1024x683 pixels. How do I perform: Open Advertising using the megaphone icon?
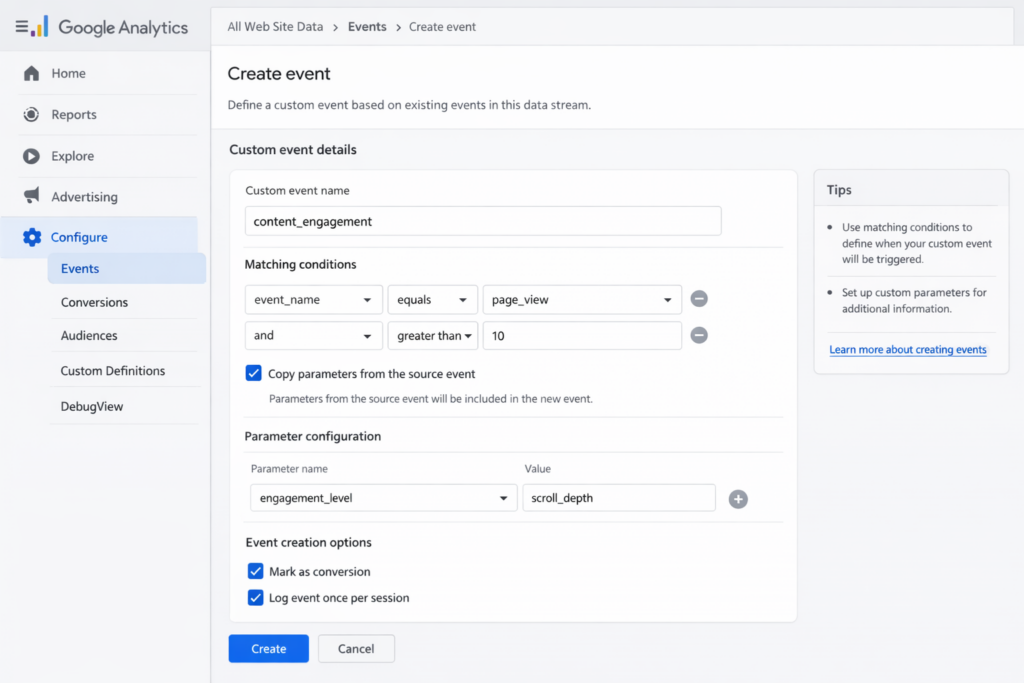31,196
